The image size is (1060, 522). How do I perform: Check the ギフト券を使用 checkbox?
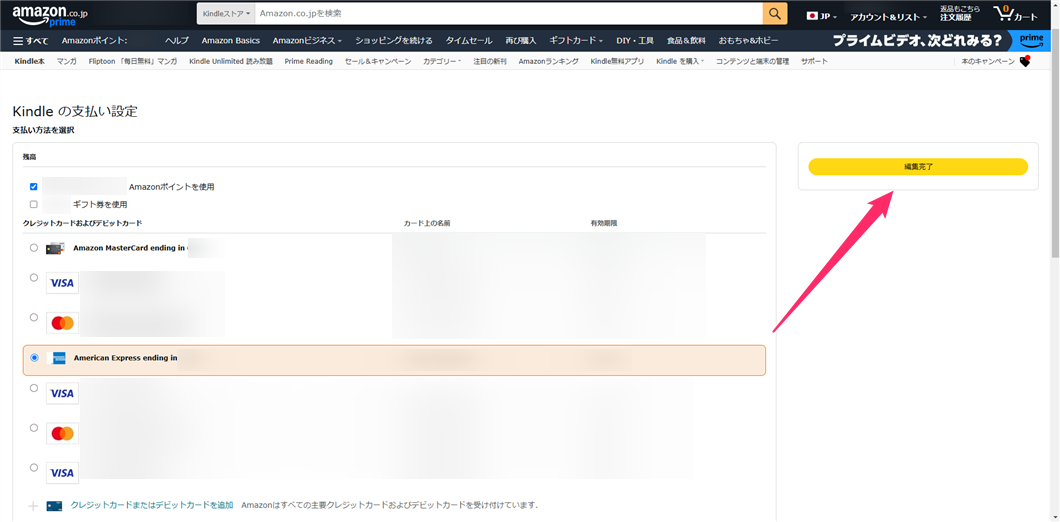[x=34, y=204]
